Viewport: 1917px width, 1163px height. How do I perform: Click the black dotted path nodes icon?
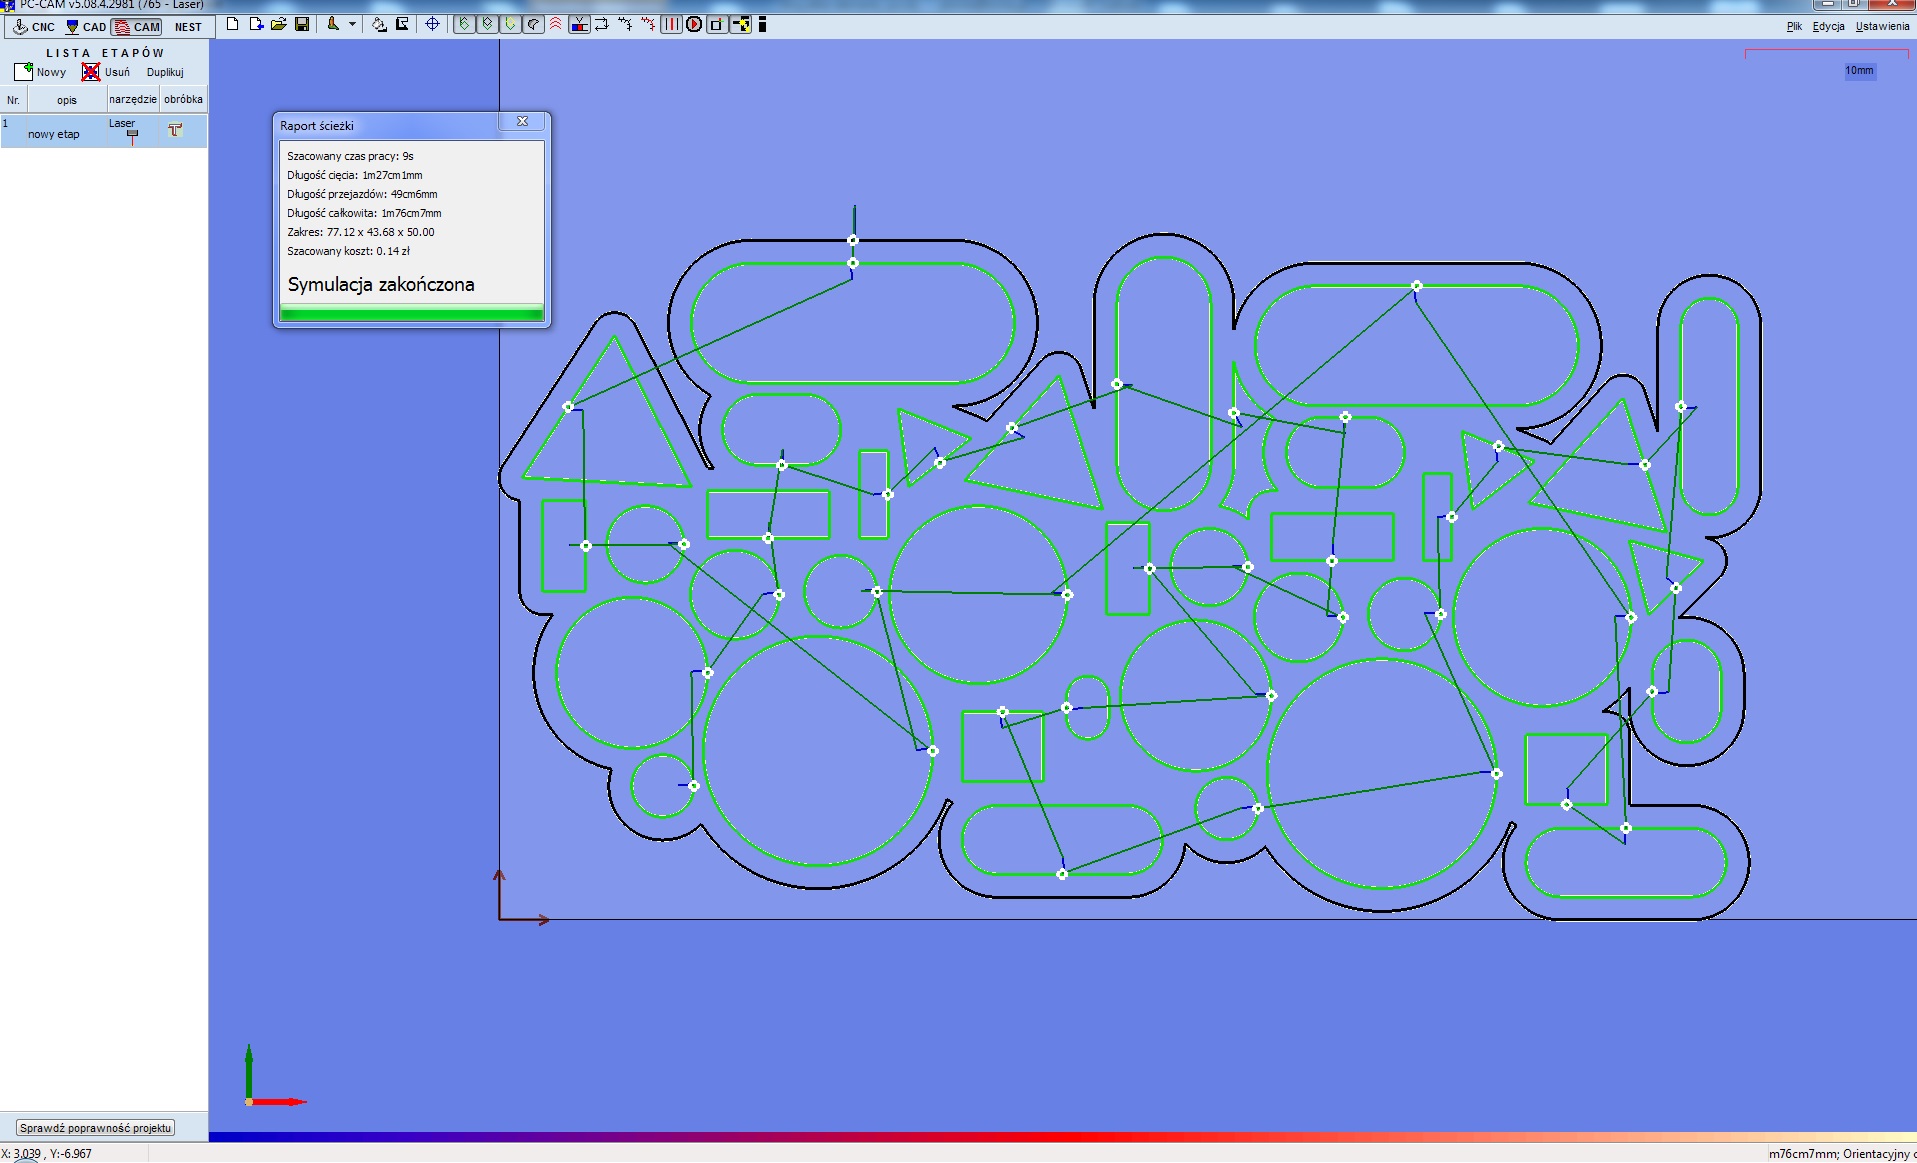click(x=625, y=24)
